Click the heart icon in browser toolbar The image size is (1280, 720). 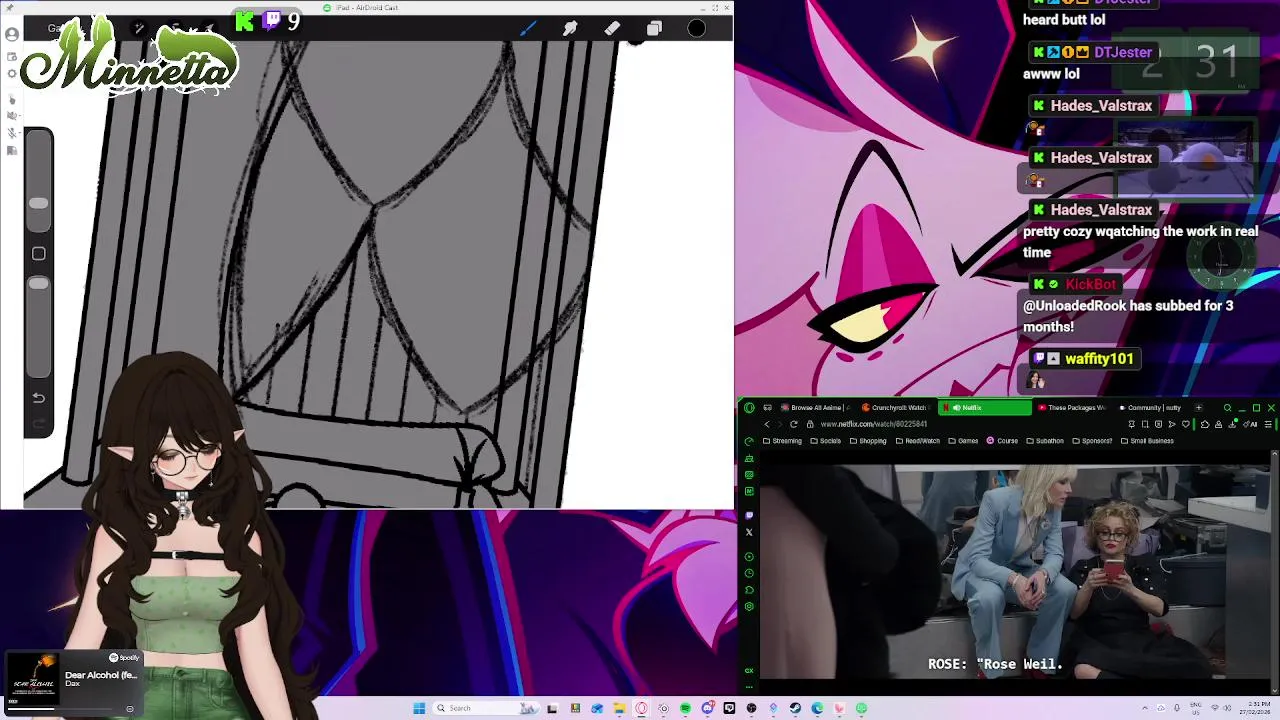(x=1186, y=424)
